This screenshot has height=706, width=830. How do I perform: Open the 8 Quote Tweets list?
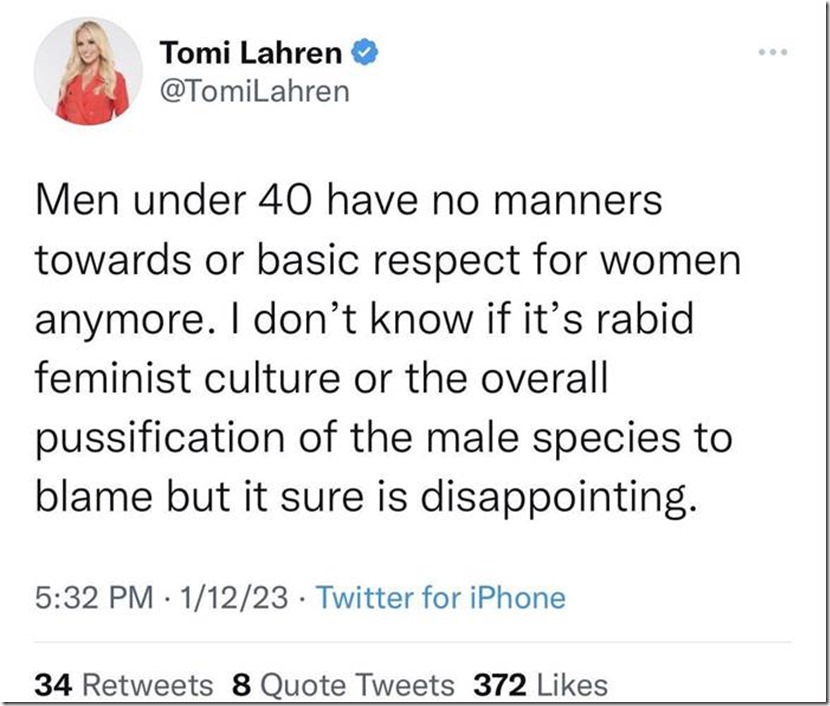click(342, 685)
